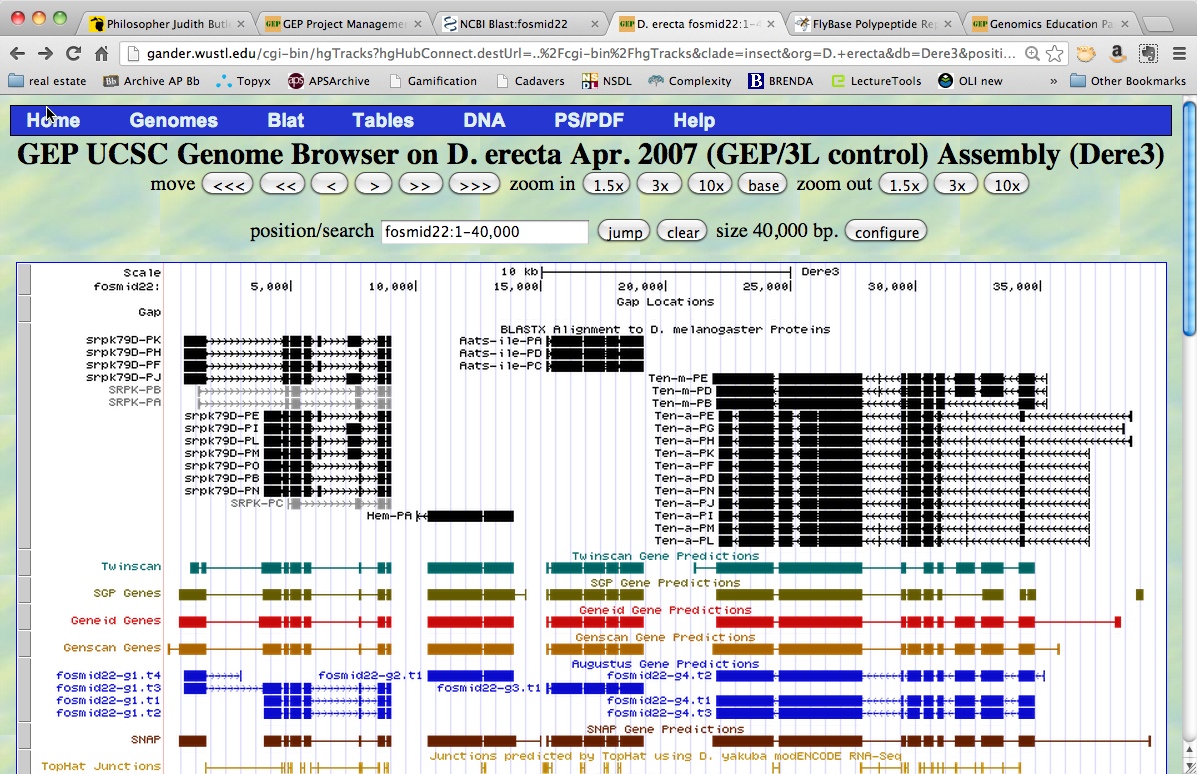Click the browser back arrow
The width and height of the screenshot is (1197, 774).
[x=18, y=54]
